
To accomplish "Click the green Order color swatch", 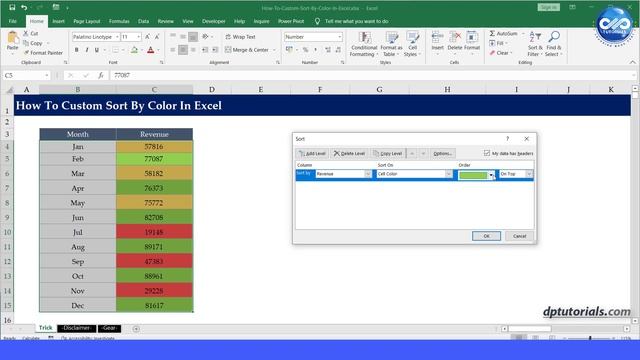I will pyautogui.click(x=473, y=175).
